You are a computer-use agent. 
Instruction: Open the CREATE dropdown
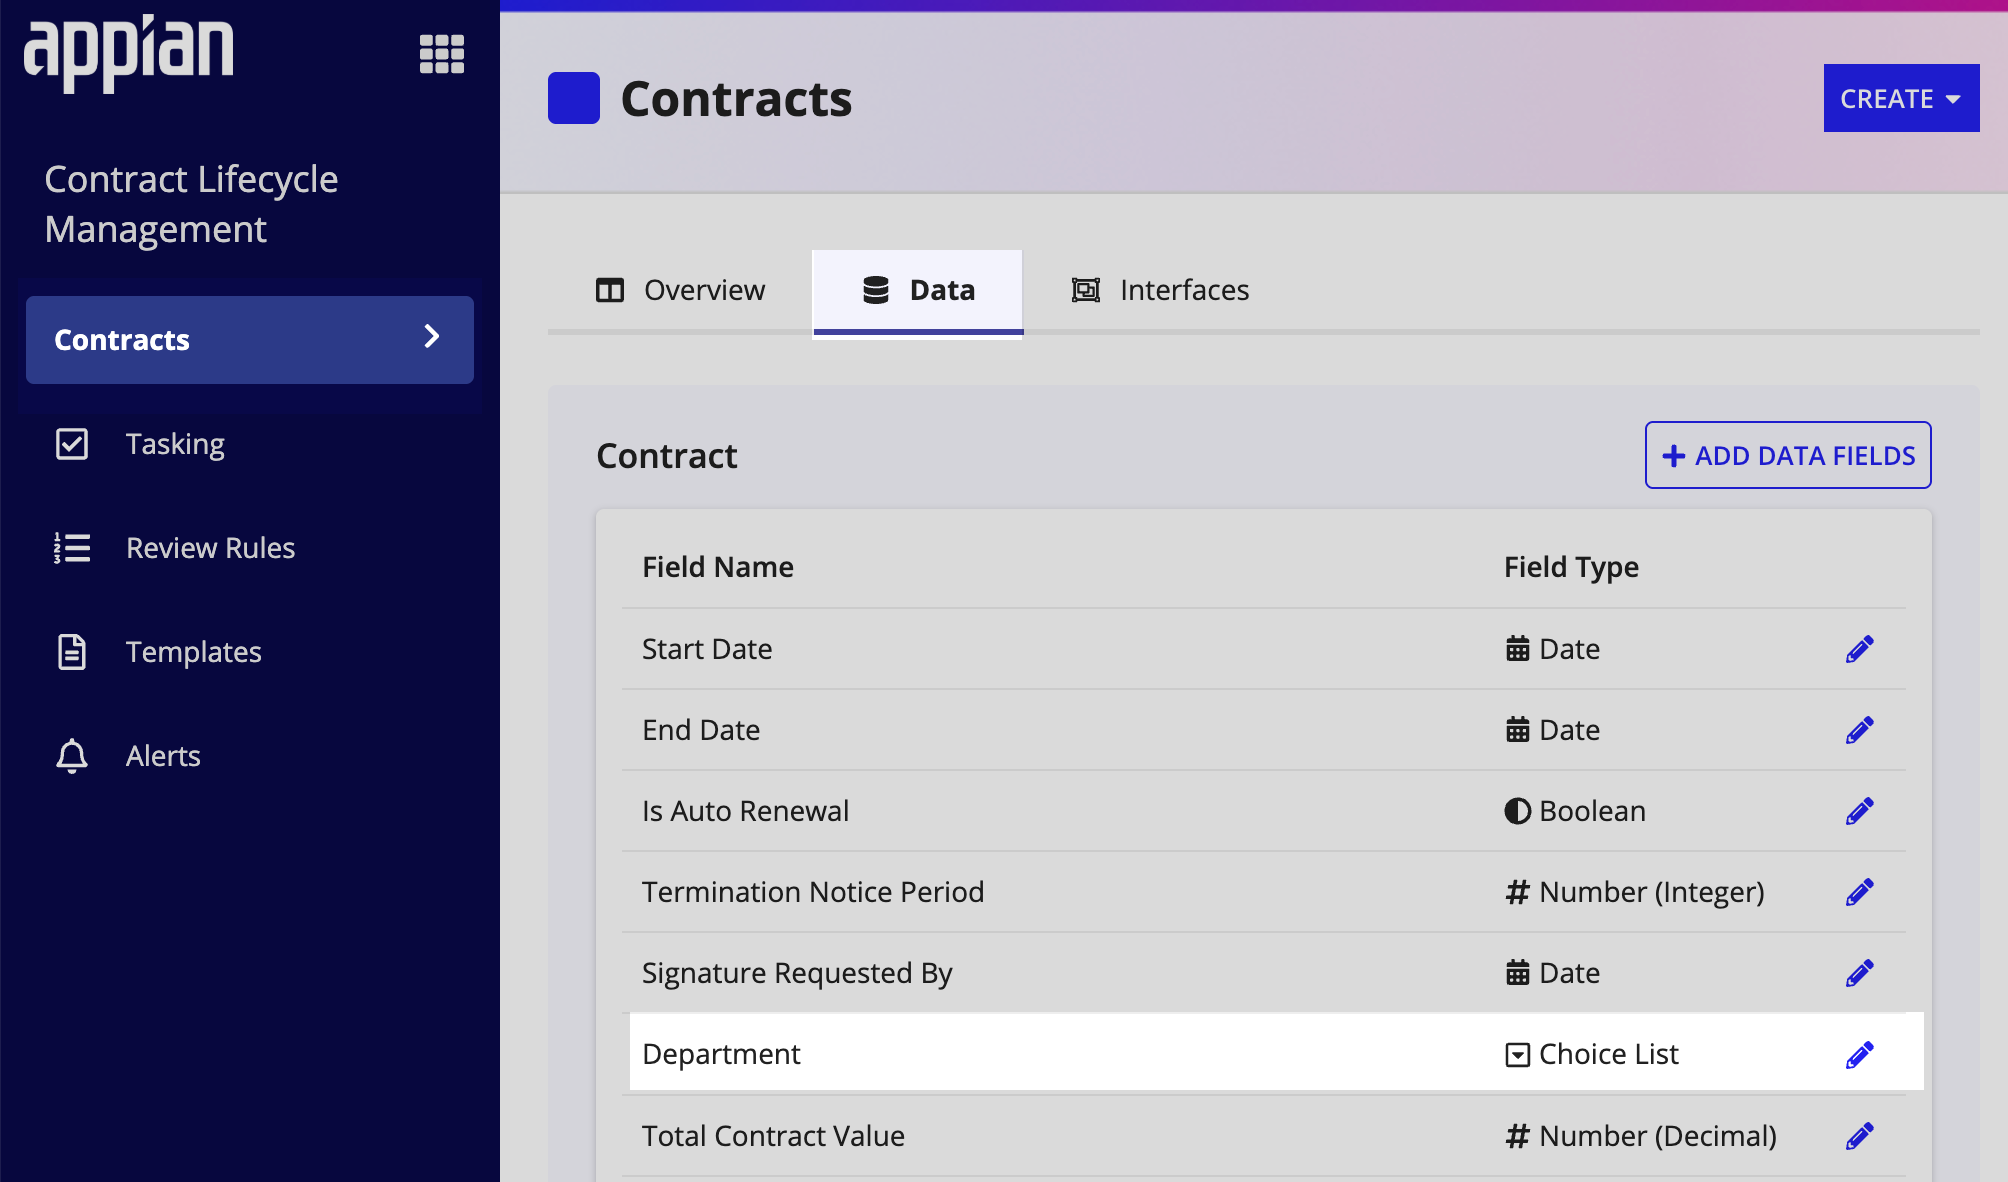click(x=1901, y=98)
